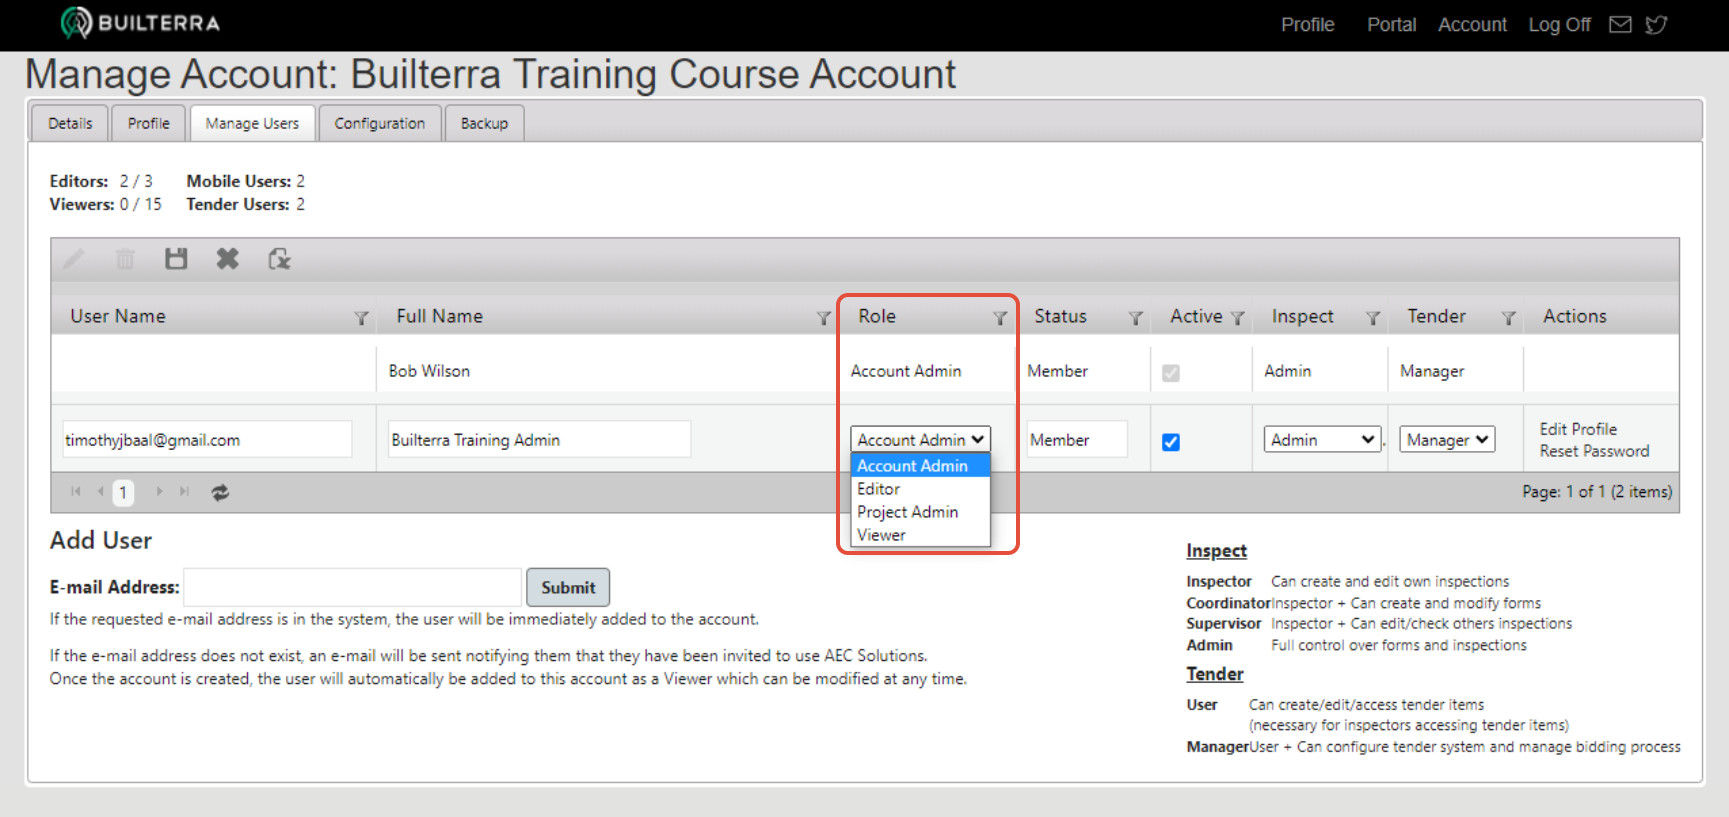Refresh the users grid
The image size is (1729, 817).
(221, 492)
